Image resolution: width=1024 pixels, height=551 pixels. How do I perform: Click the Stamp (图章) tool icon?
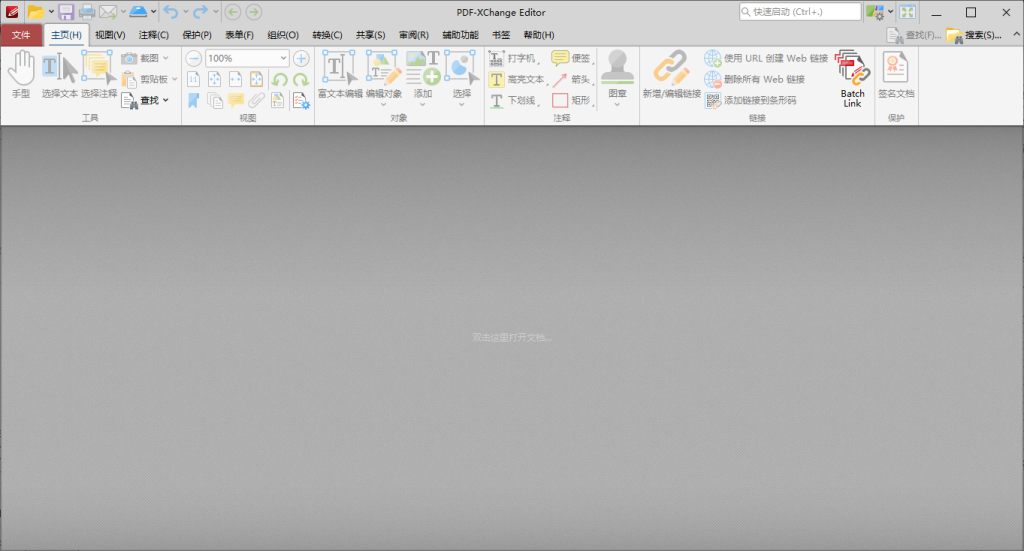pyautogui.click(x=617, y=68)
